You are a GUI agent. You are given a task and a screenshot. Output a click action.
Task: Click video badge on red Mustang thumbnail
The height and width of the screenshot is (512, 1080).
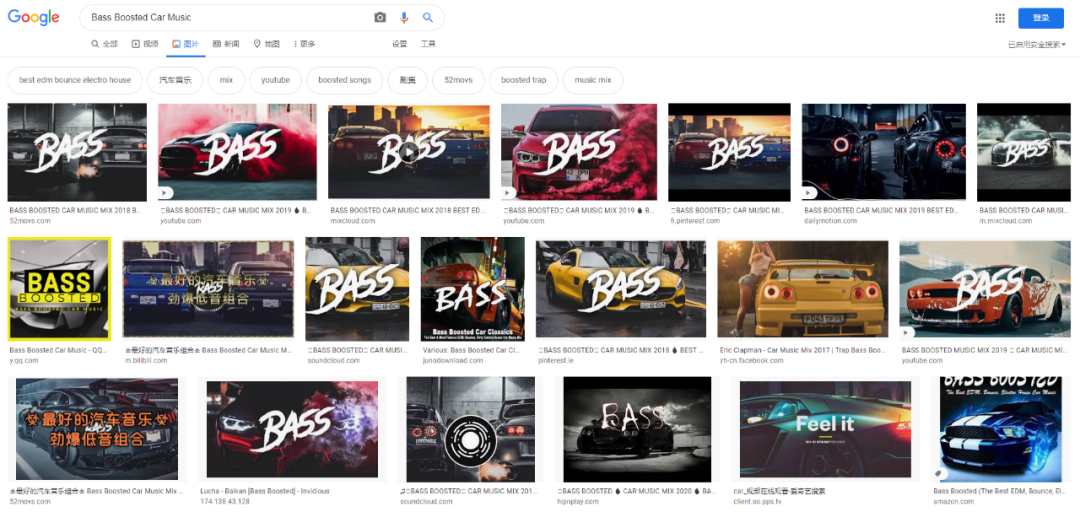[166, 193]
